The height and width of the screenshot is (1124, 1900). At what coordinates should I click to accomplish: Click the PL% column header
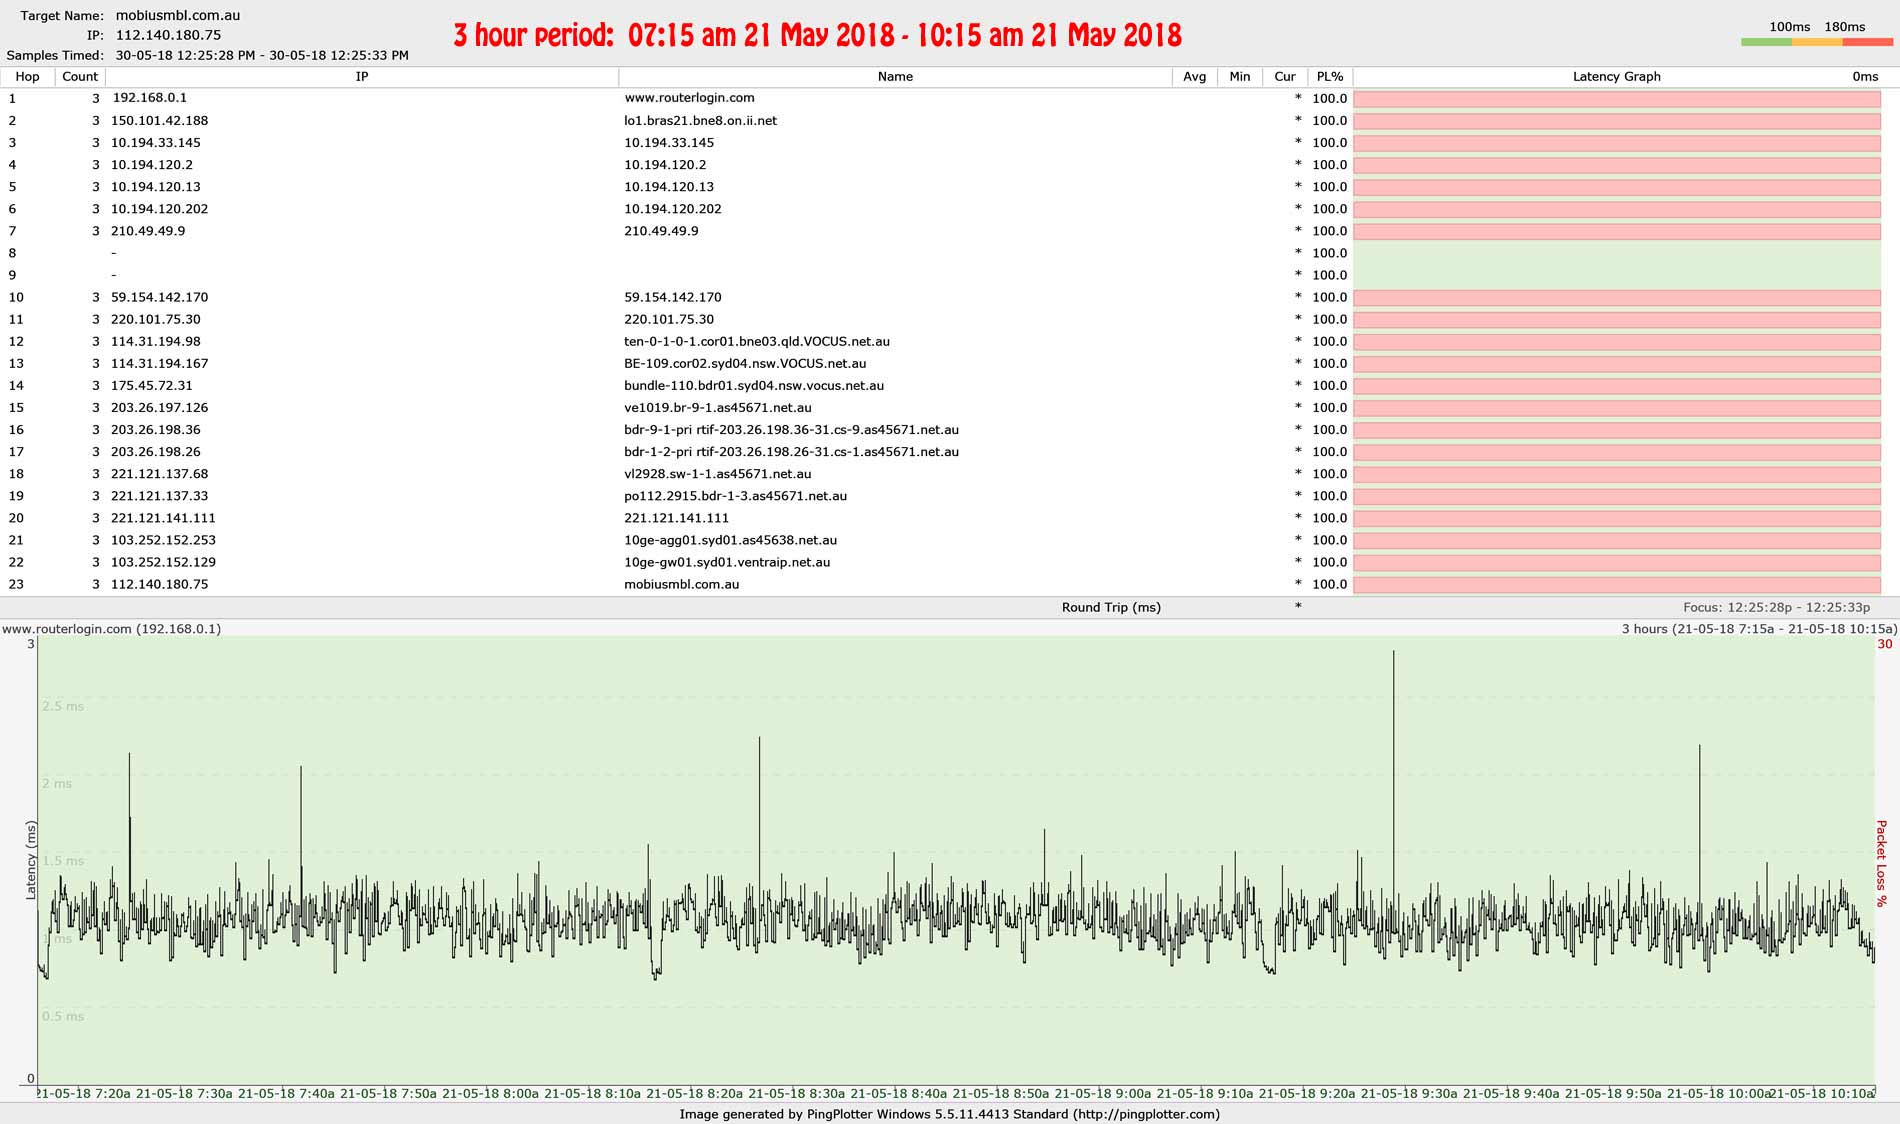tap(1330, 77)
